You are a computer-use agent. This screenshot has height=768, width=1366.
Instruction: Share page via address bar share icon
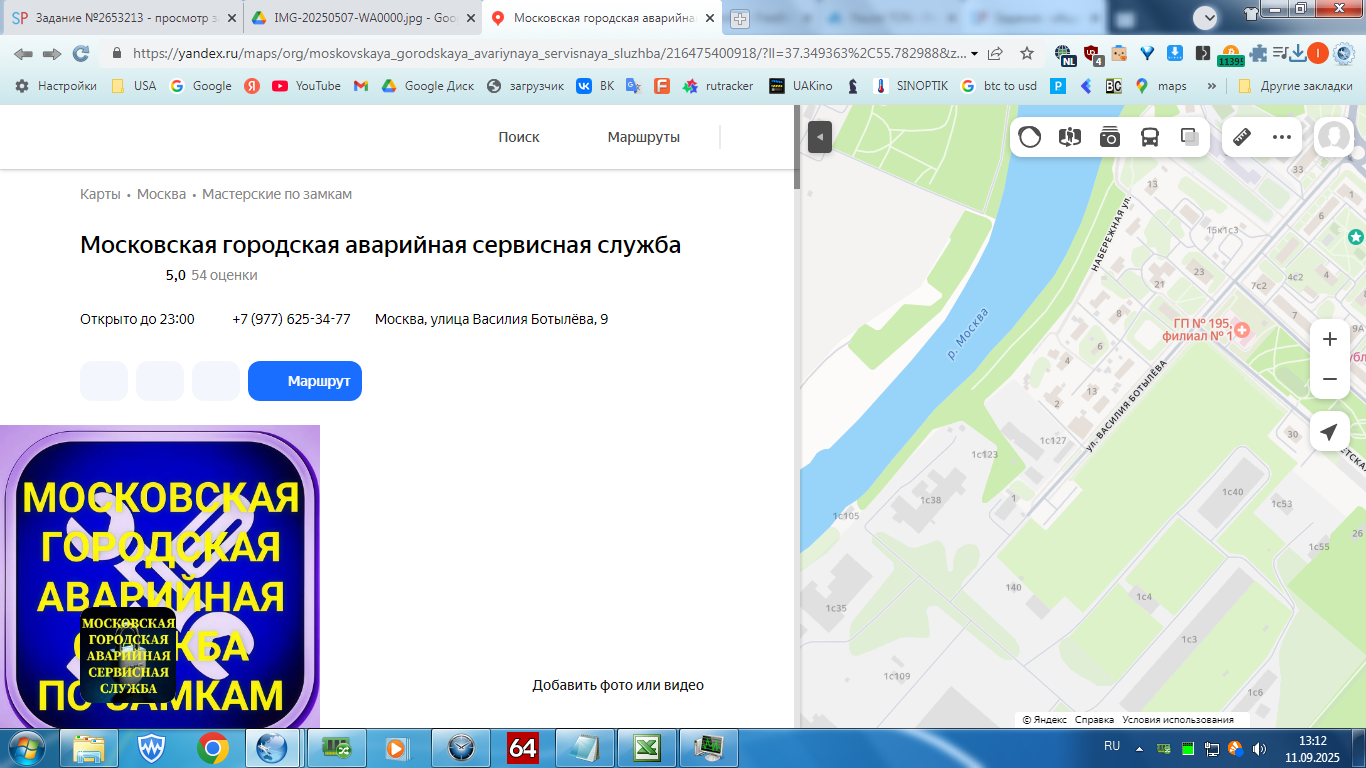coord(995,54)
